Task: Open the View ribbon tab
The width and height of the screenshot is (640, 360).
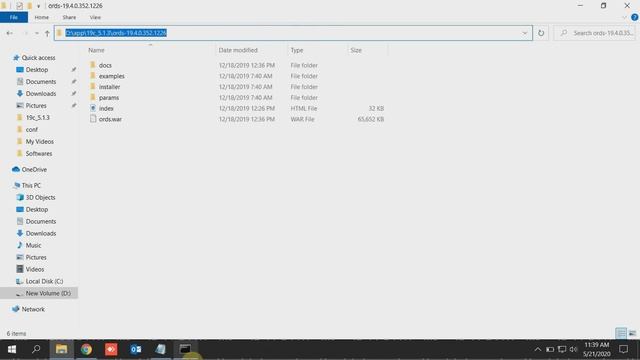Action: pyautogui.click(x=95, y=17)
